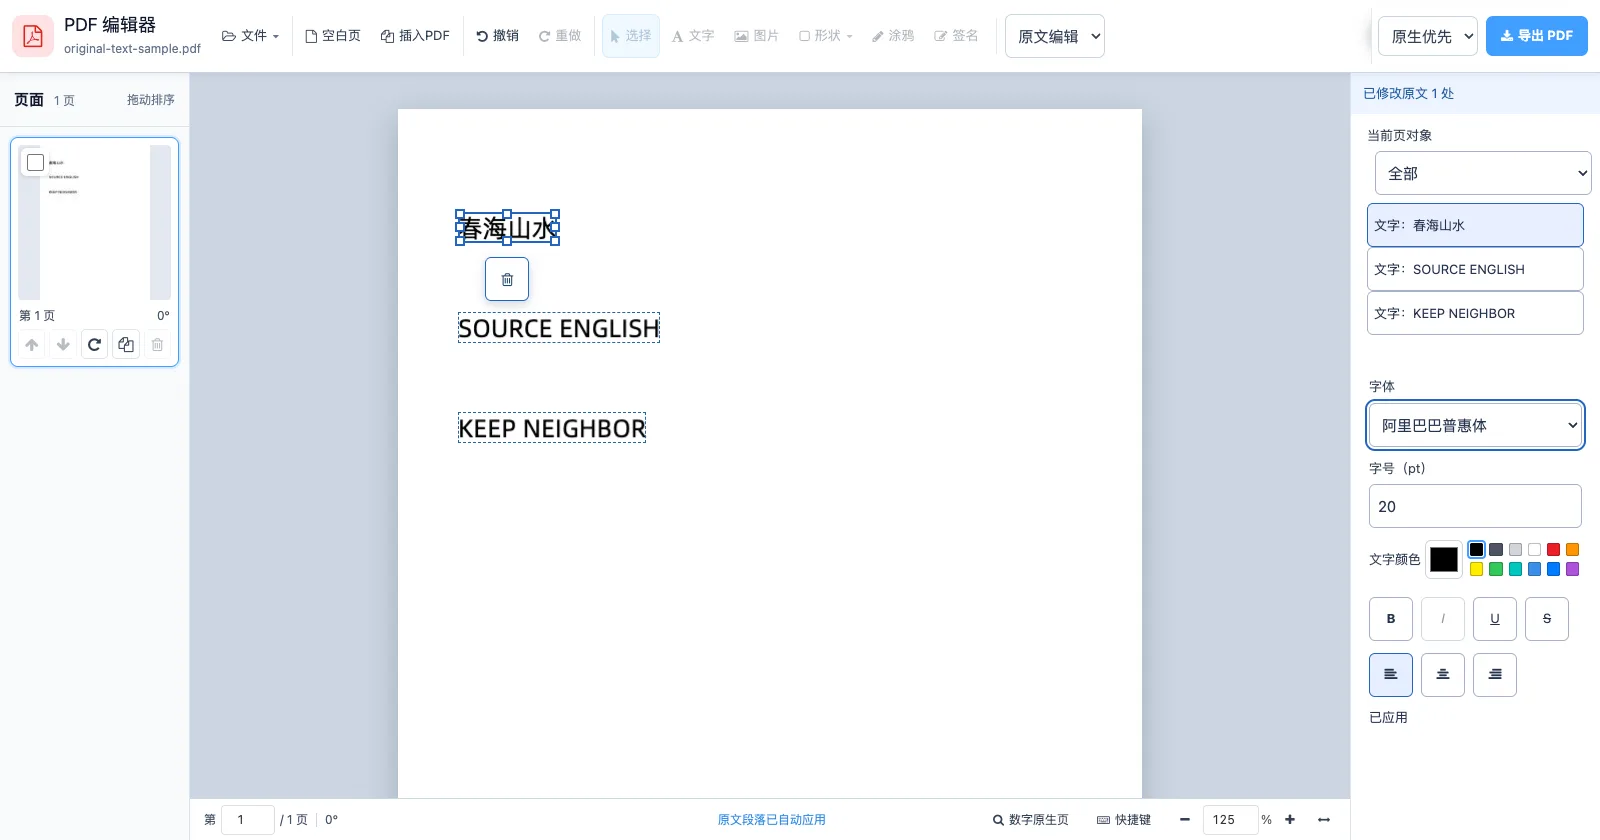Align text left
1600x840 pixels.
(1391, 675)
